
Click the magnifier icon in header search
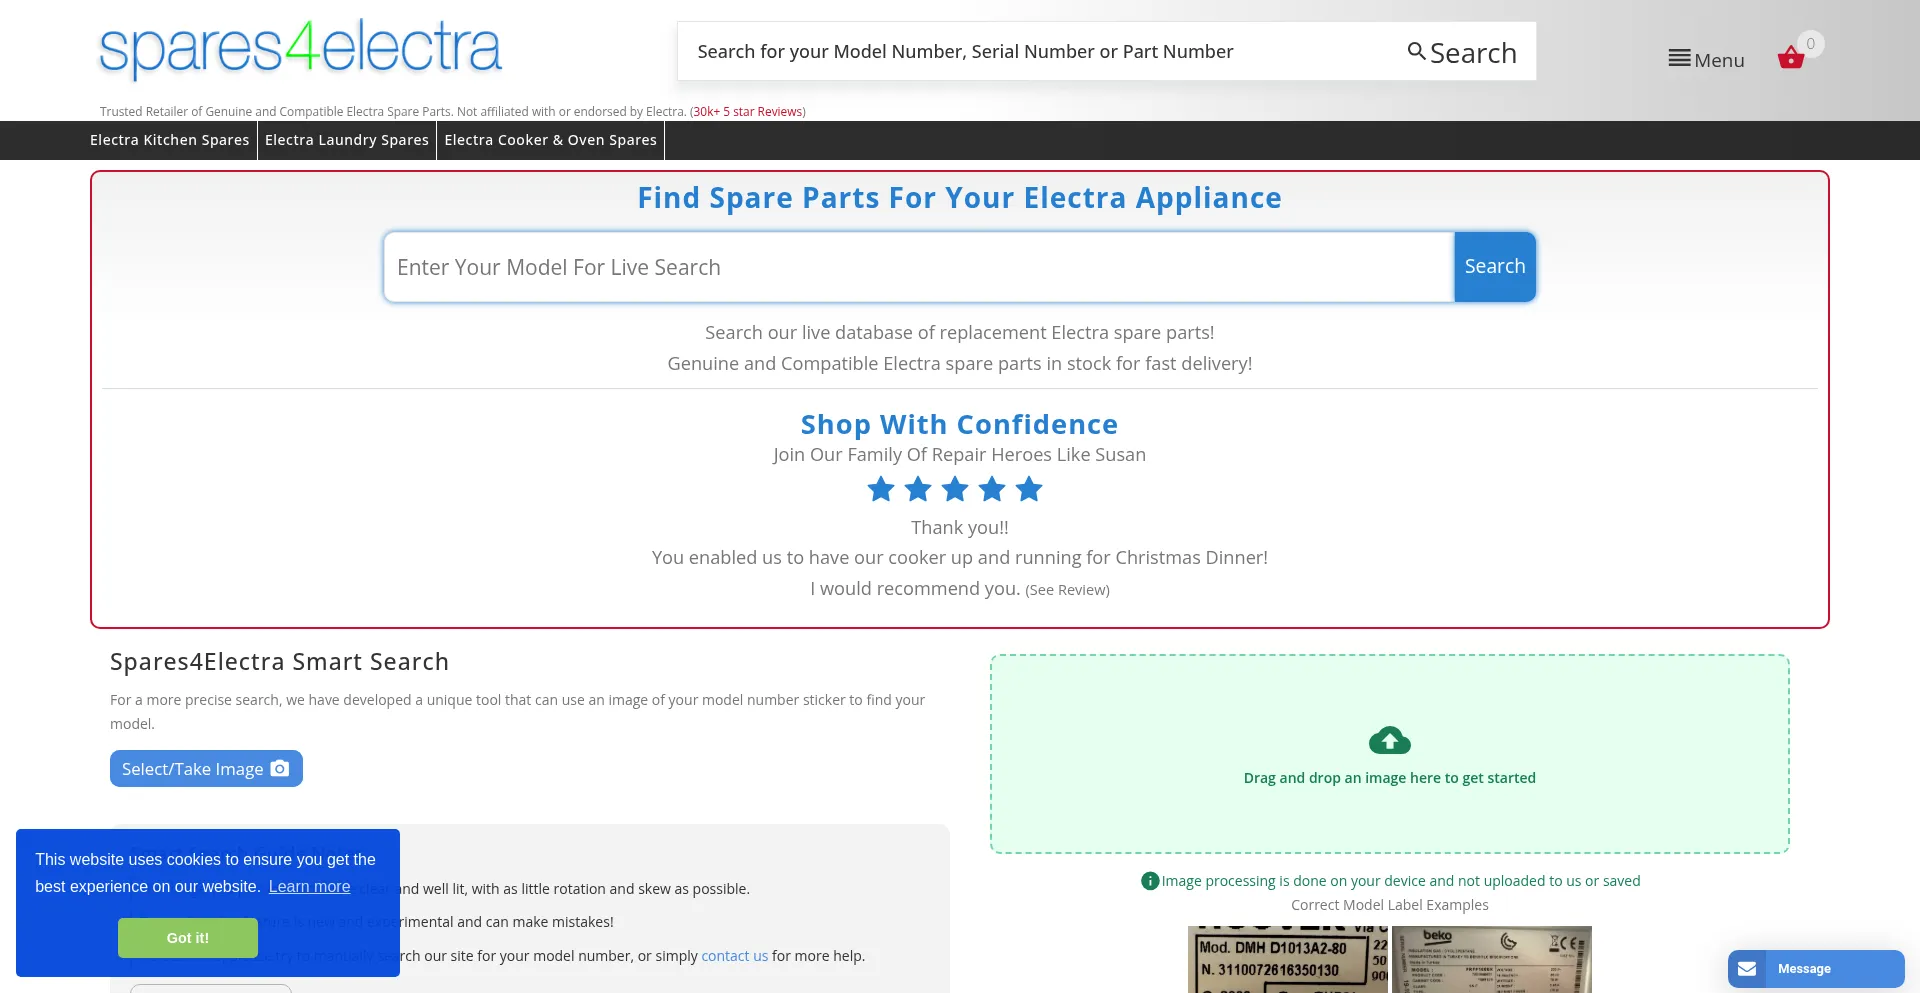(x=1416, y=51)
